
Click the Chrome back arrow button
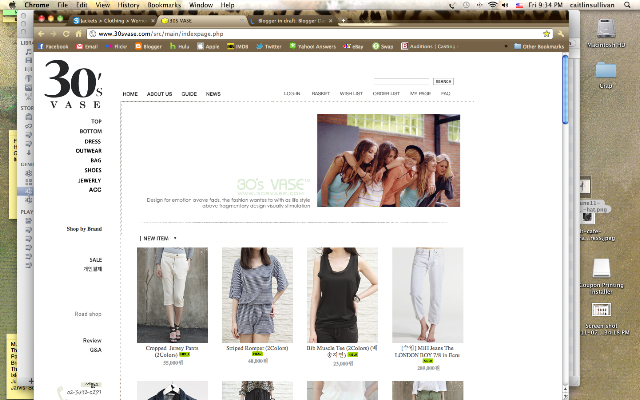(x=41, y=34)
